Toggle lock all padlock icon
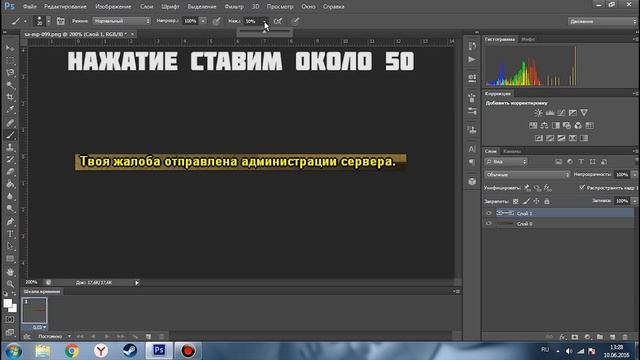This screenshot has height=360, width=640. click(x=547, y=201)
